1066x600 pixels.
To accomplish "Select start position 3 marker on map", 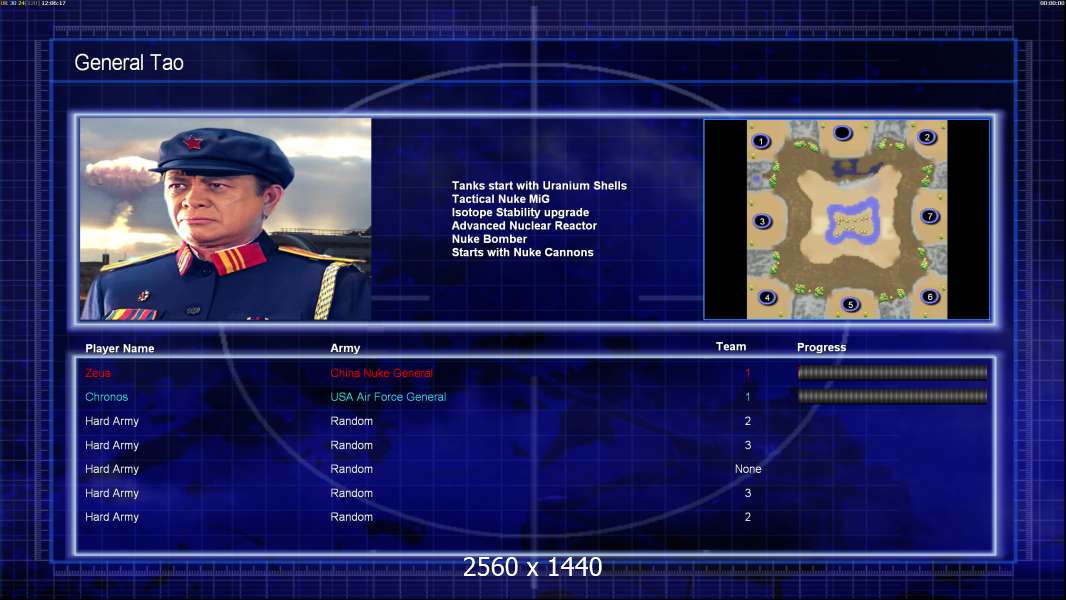I will [762, 222].
